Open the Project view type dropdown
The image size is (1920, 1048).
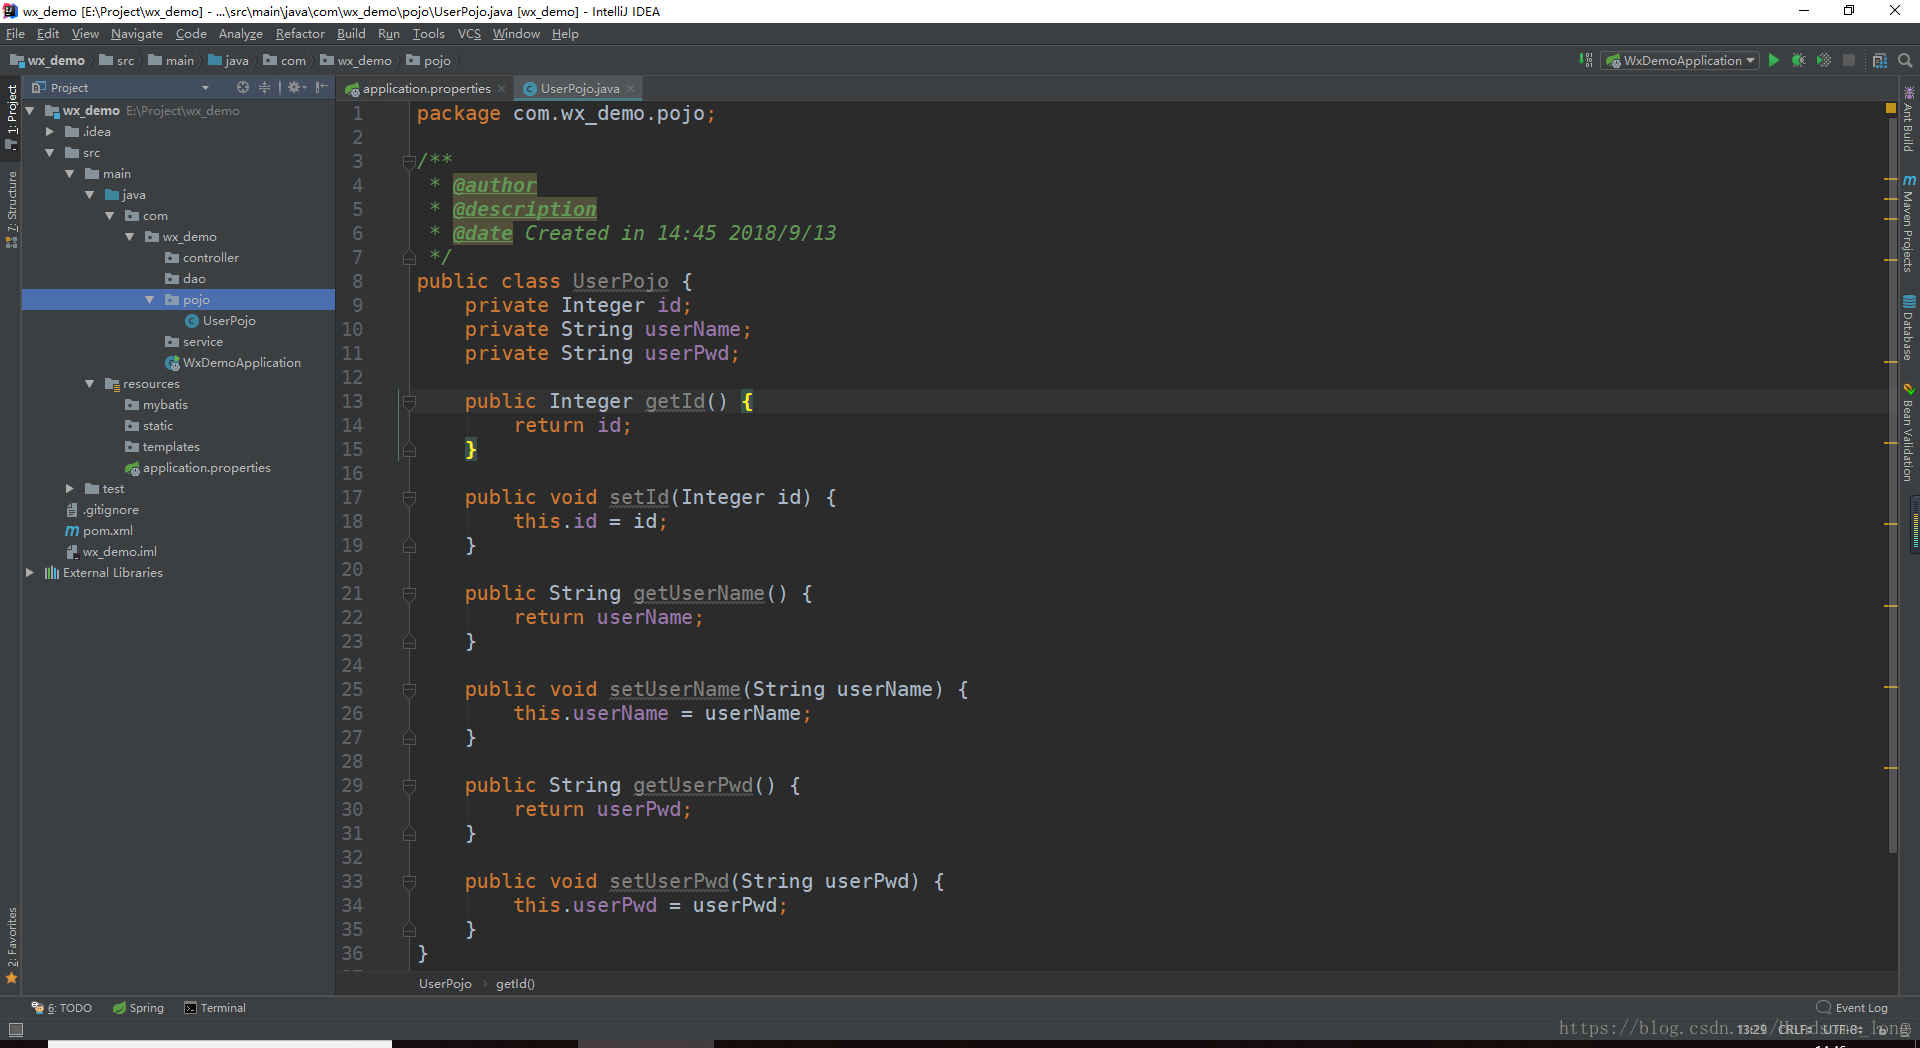click(206, 88)
